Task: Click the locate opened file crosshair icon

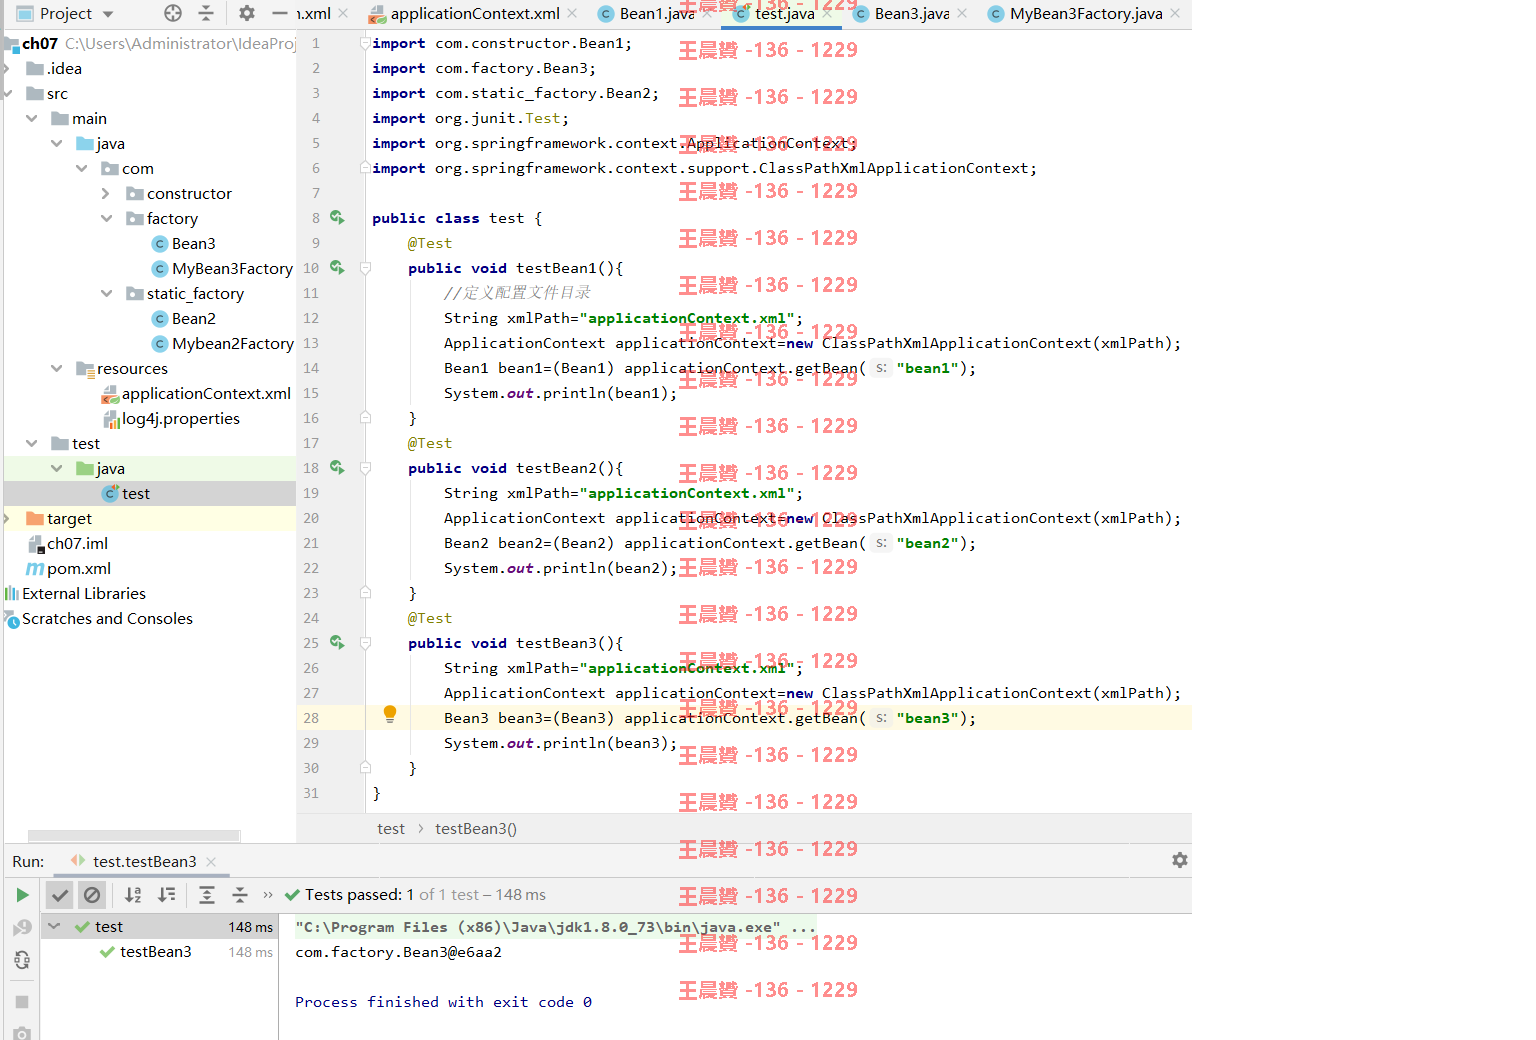Action: 173,13
